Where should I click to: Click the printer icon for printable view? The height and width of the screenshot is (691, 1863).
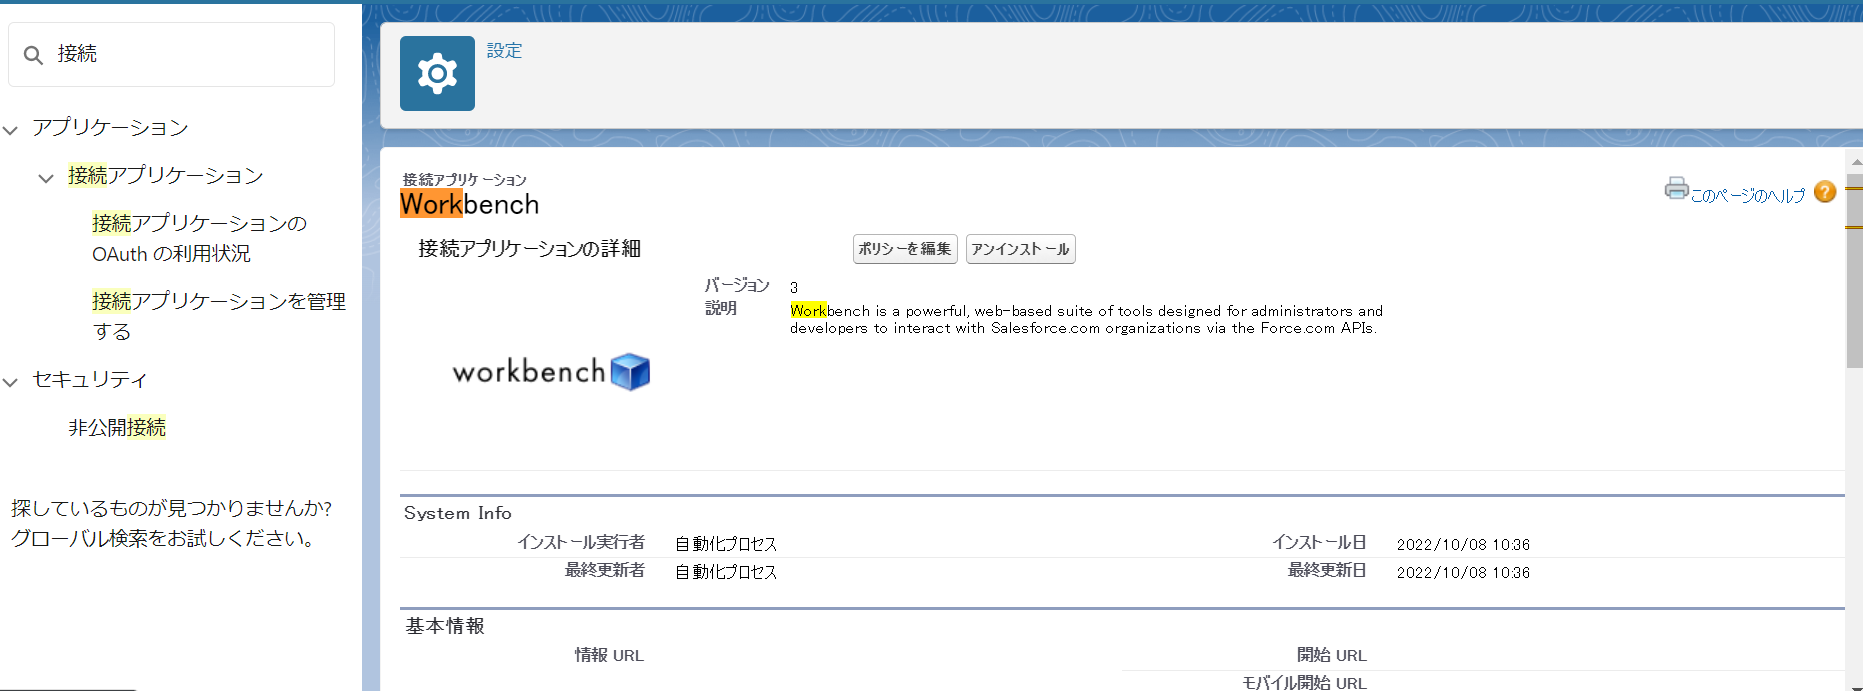[x=1676, y=188]
